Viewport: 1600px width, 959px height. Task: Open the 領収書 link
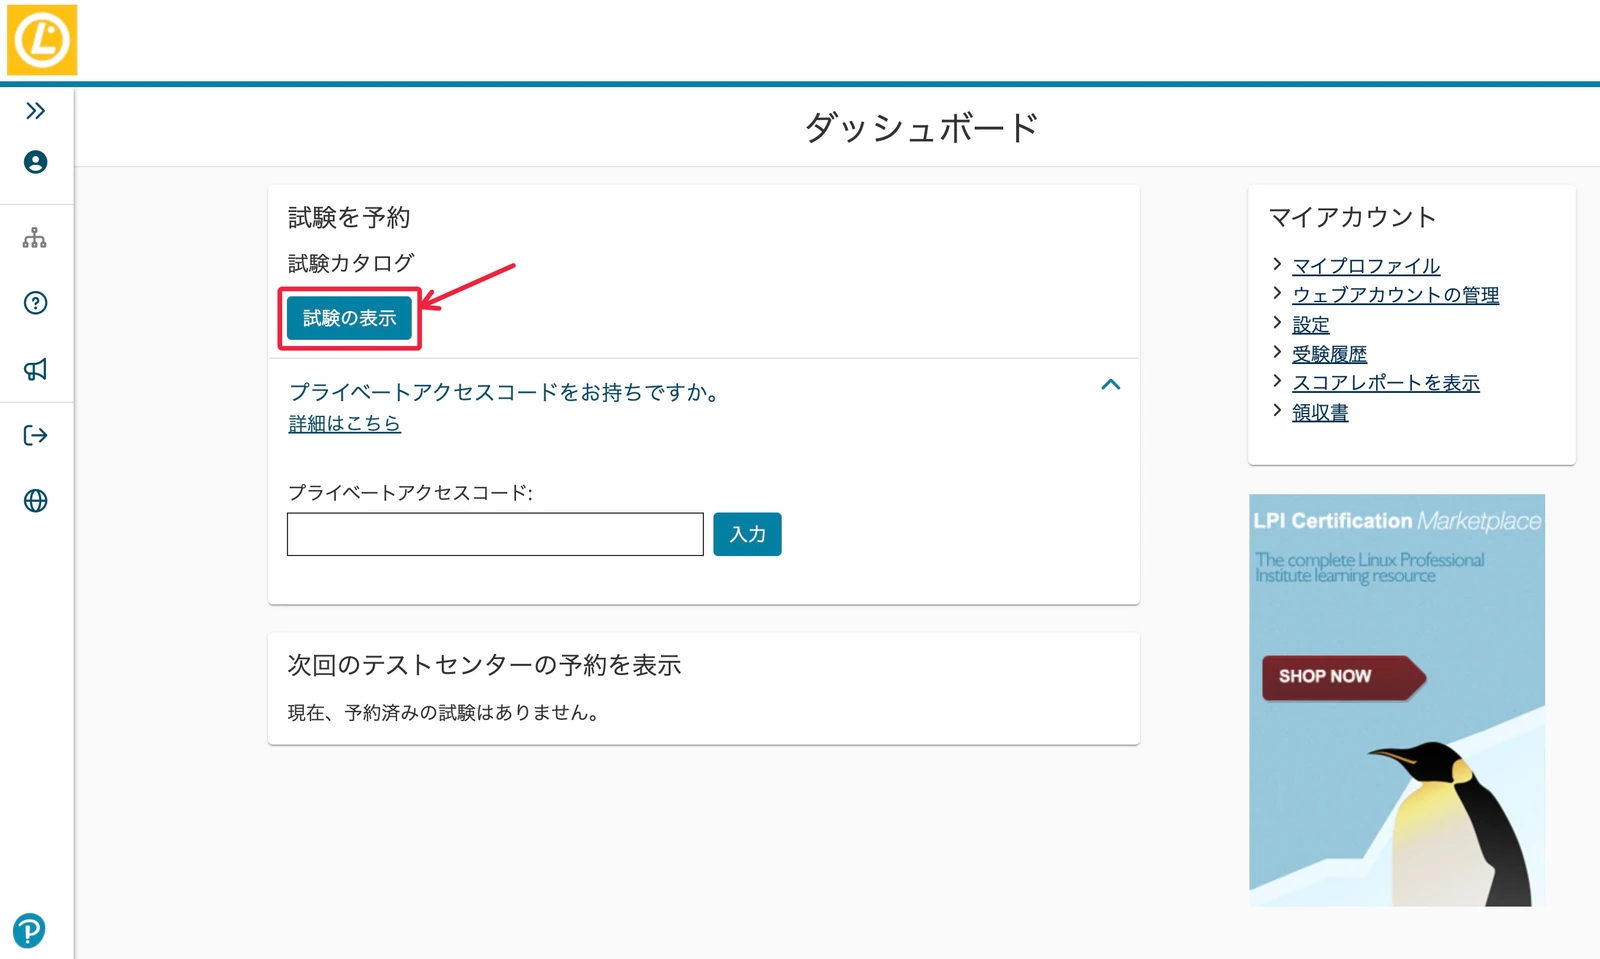pos(1320,412)
